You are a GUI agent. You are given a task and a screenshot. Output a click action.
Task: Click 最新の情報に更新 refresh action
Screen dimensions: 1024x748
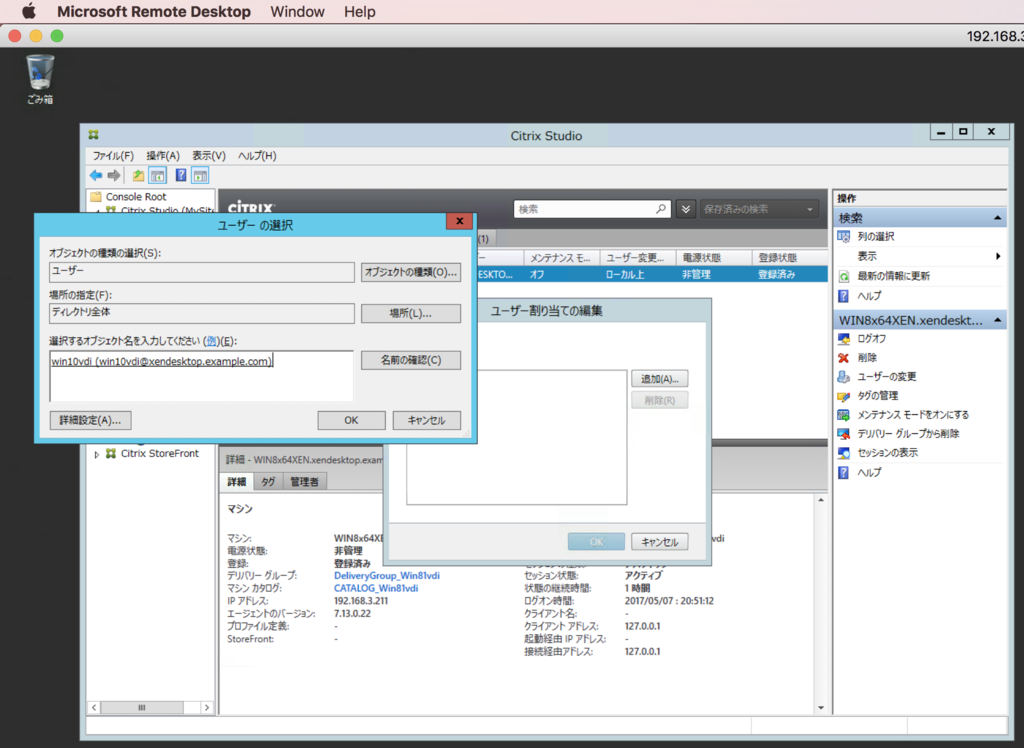(x=893, y=276)
